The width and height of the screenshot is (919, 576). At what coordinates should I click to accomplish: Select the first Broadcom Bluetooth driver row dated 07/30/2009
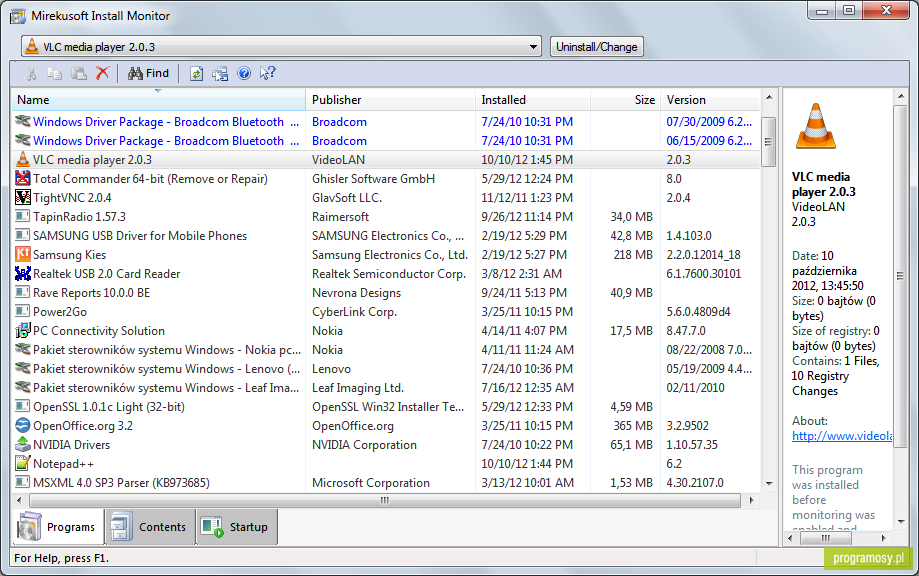[x=386, y=122]
